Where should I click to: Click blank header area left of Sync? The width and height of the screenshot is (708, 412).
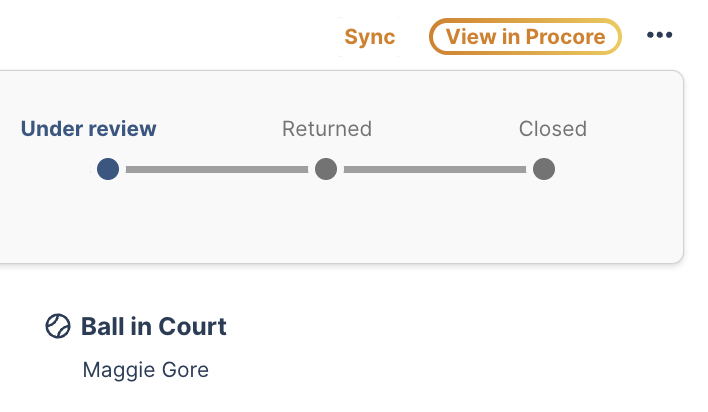(x=167, y=36)
